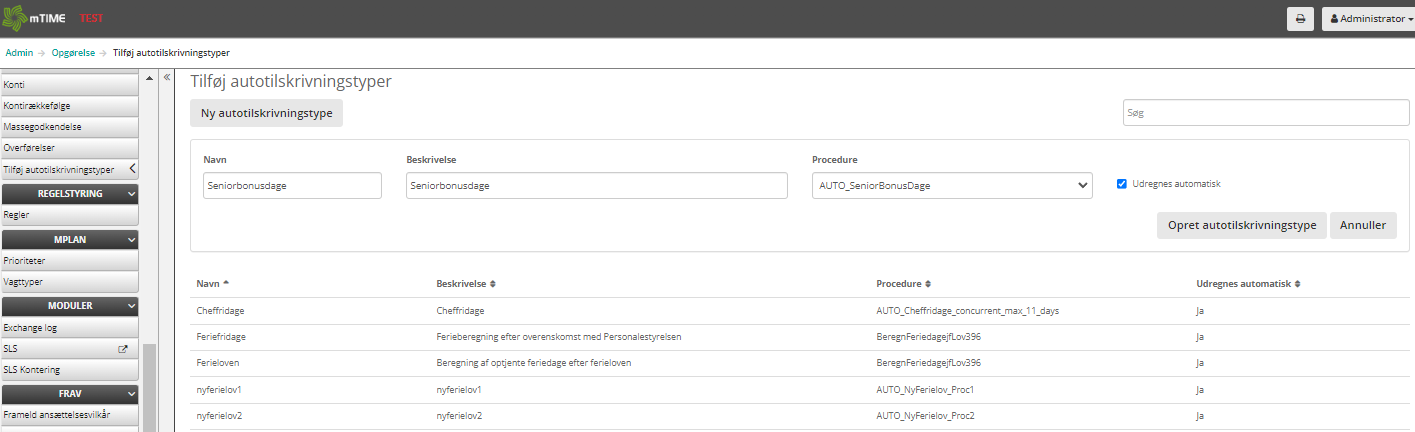Collapse sidebar with double-chevron icon

tap(167, 77)
